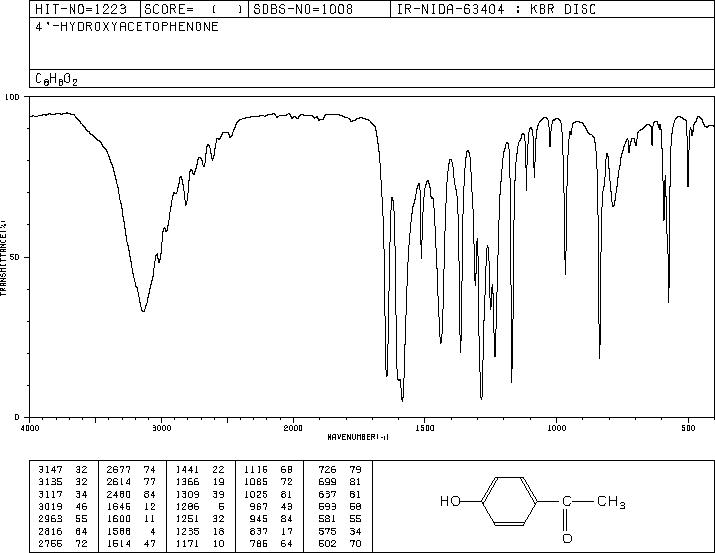The width and height of the screenshot is (715, 553).
Task: Click the 2000 label on the wavenumber axis
Action: 293,428
